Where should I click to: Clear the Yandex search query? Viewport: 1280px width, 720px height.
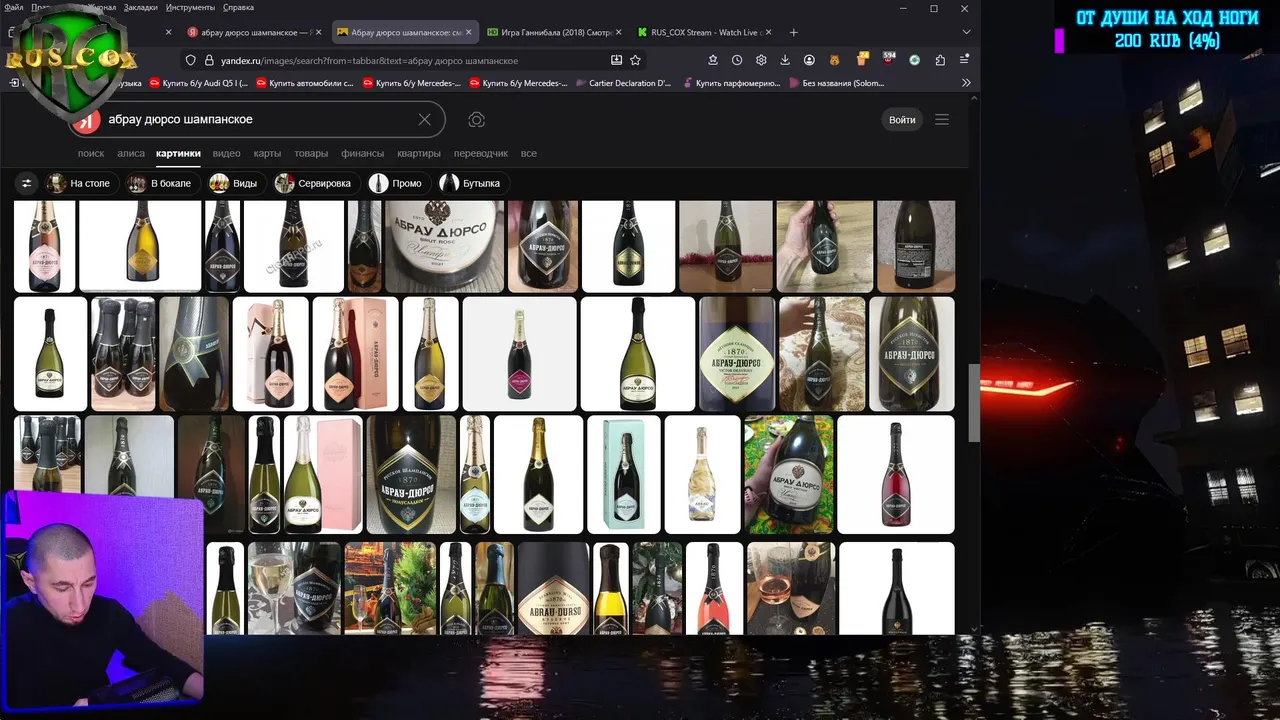coord(424,119)
